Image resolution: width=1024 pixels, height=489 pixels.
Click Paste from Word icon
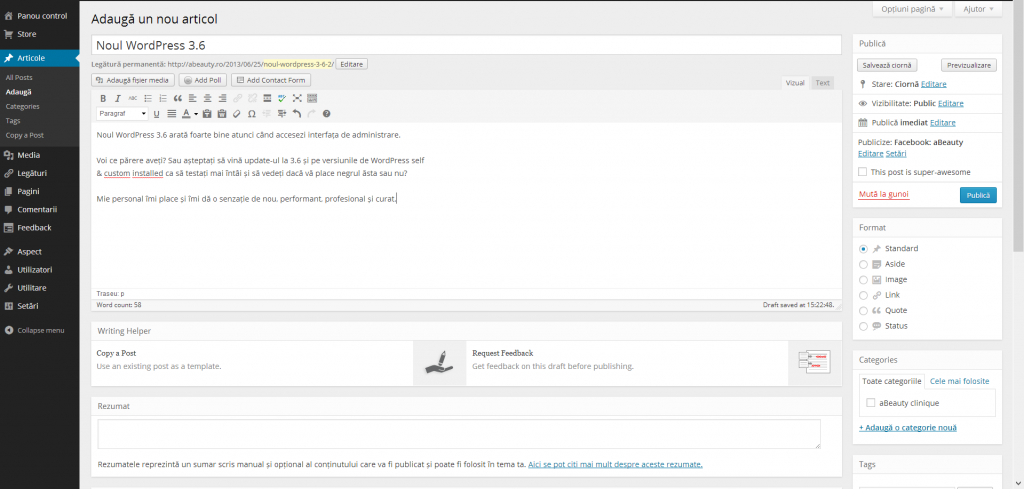(x=221, y=114)
